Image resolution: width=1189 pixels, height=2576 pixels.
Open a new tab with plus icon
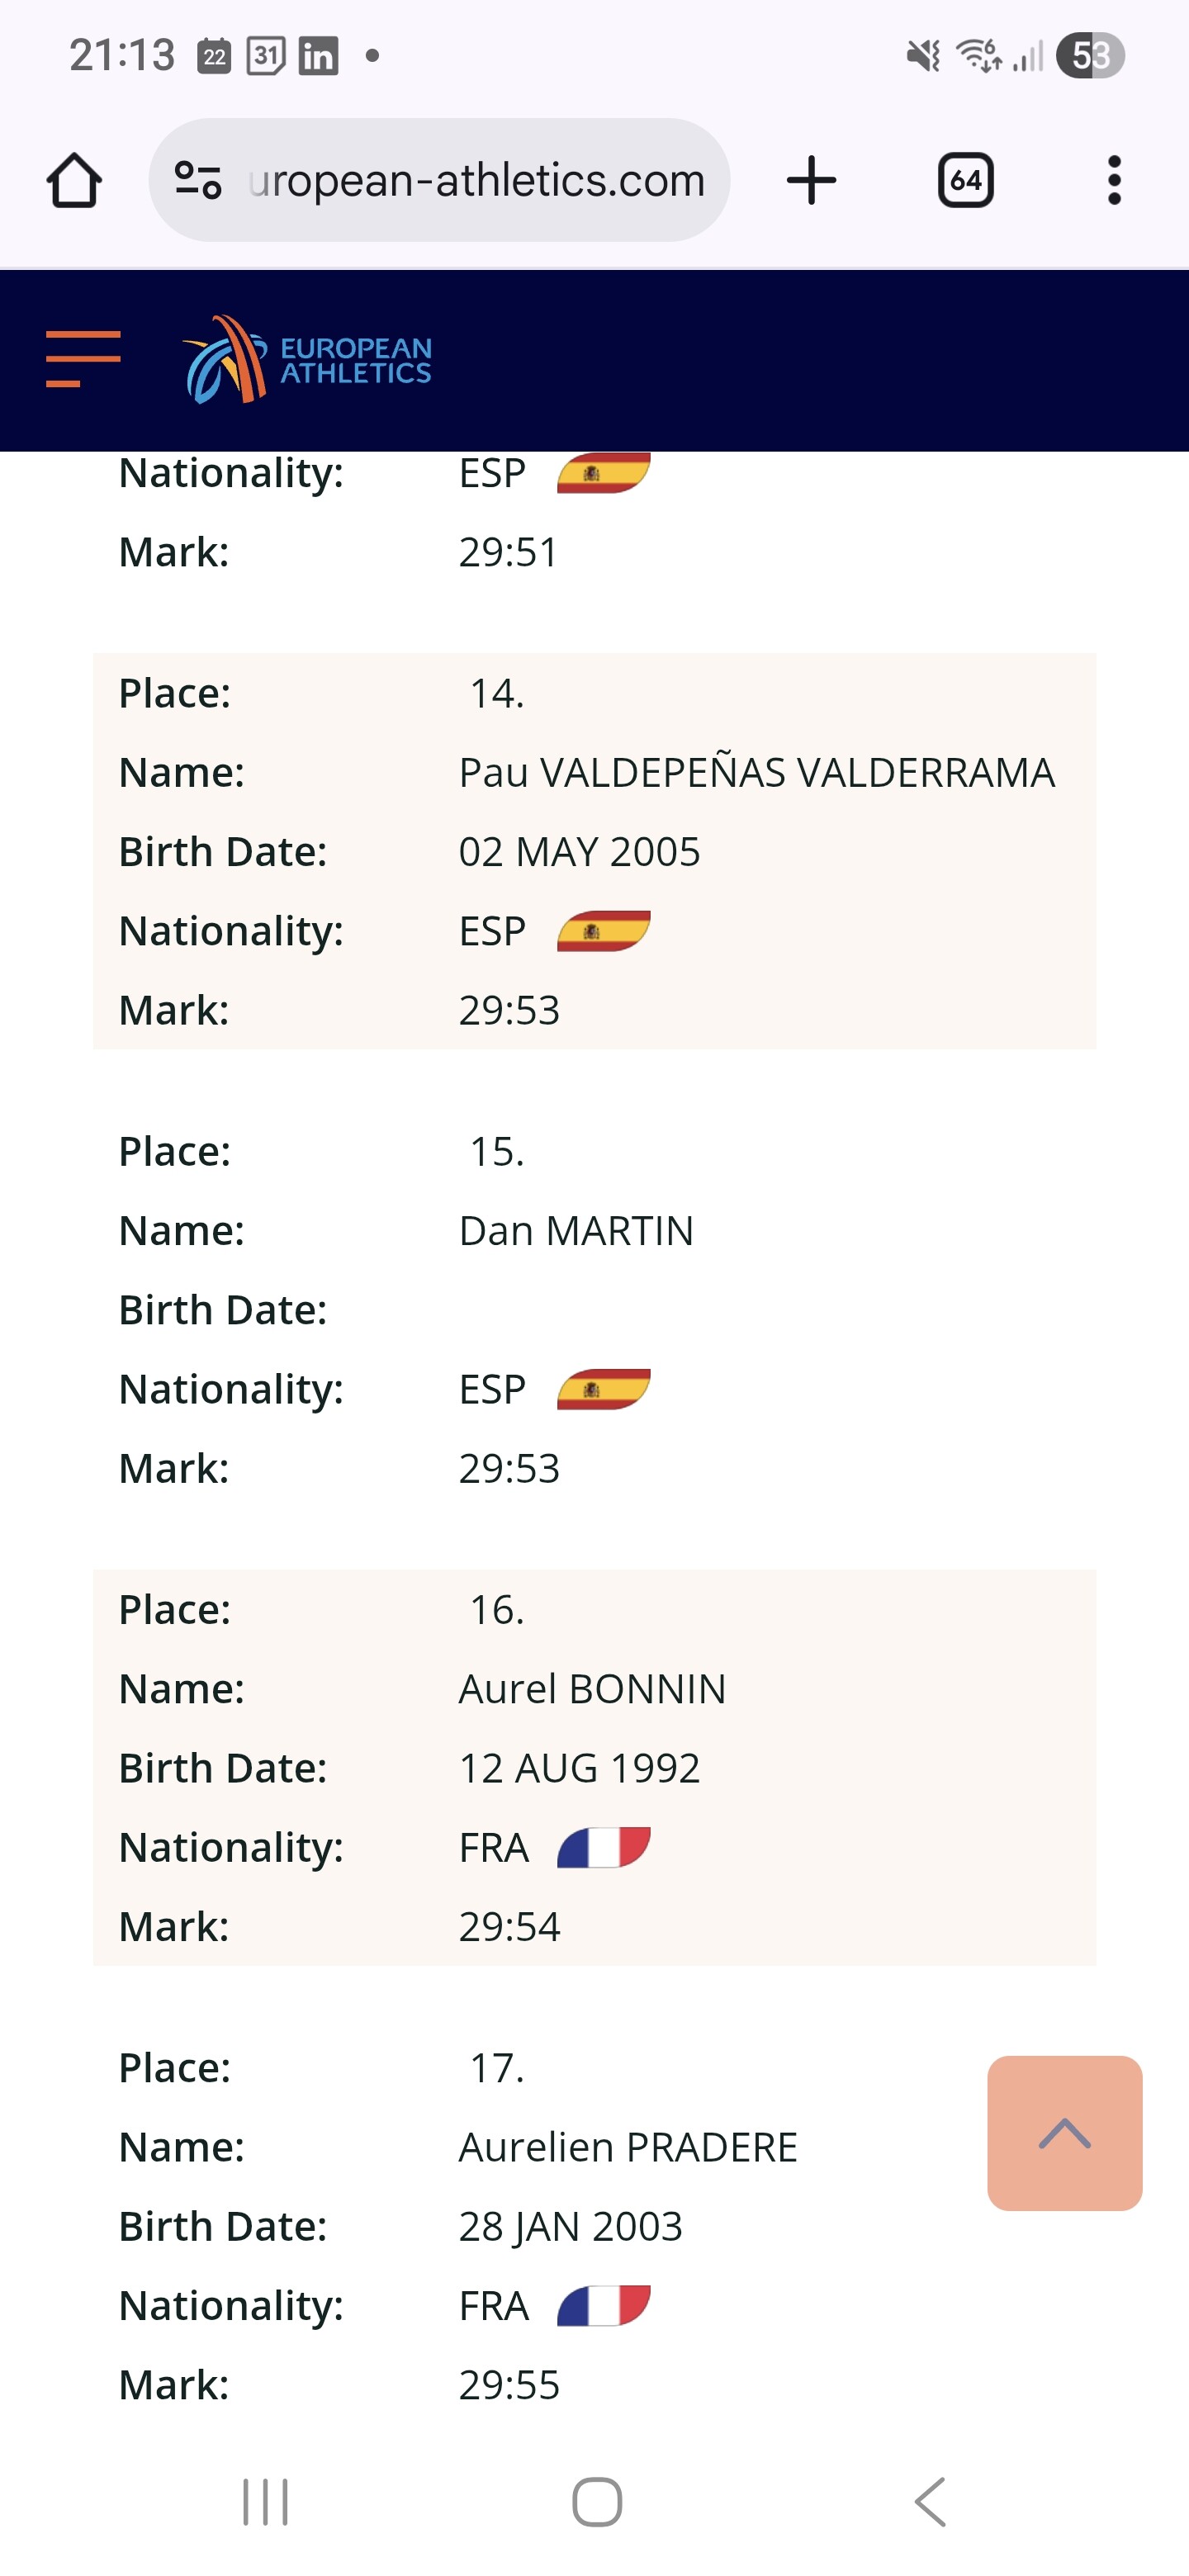pos(811,181)
